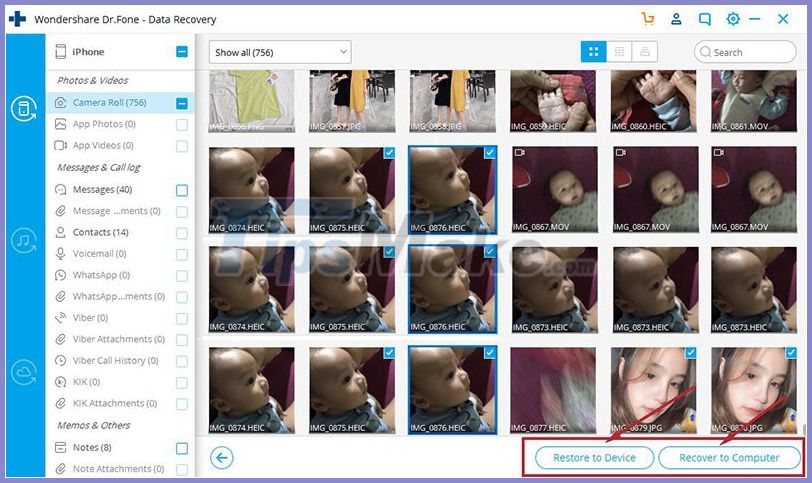Check the App Photos checkbox

coord(182,125)
